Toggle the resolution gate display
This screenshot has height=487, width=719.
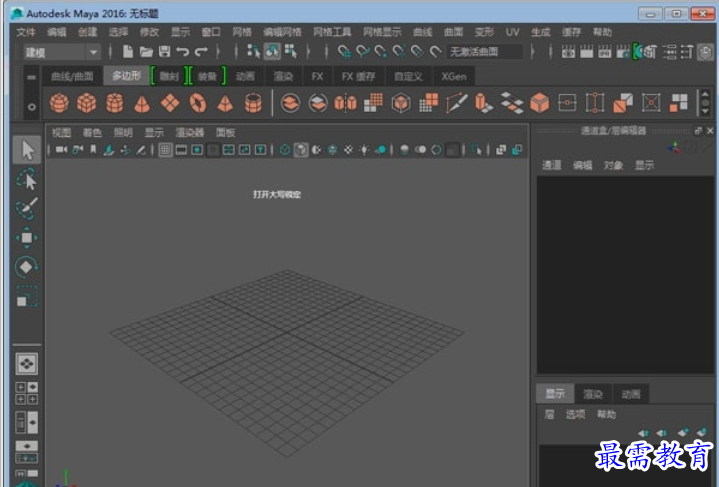(x=197, y=150)
